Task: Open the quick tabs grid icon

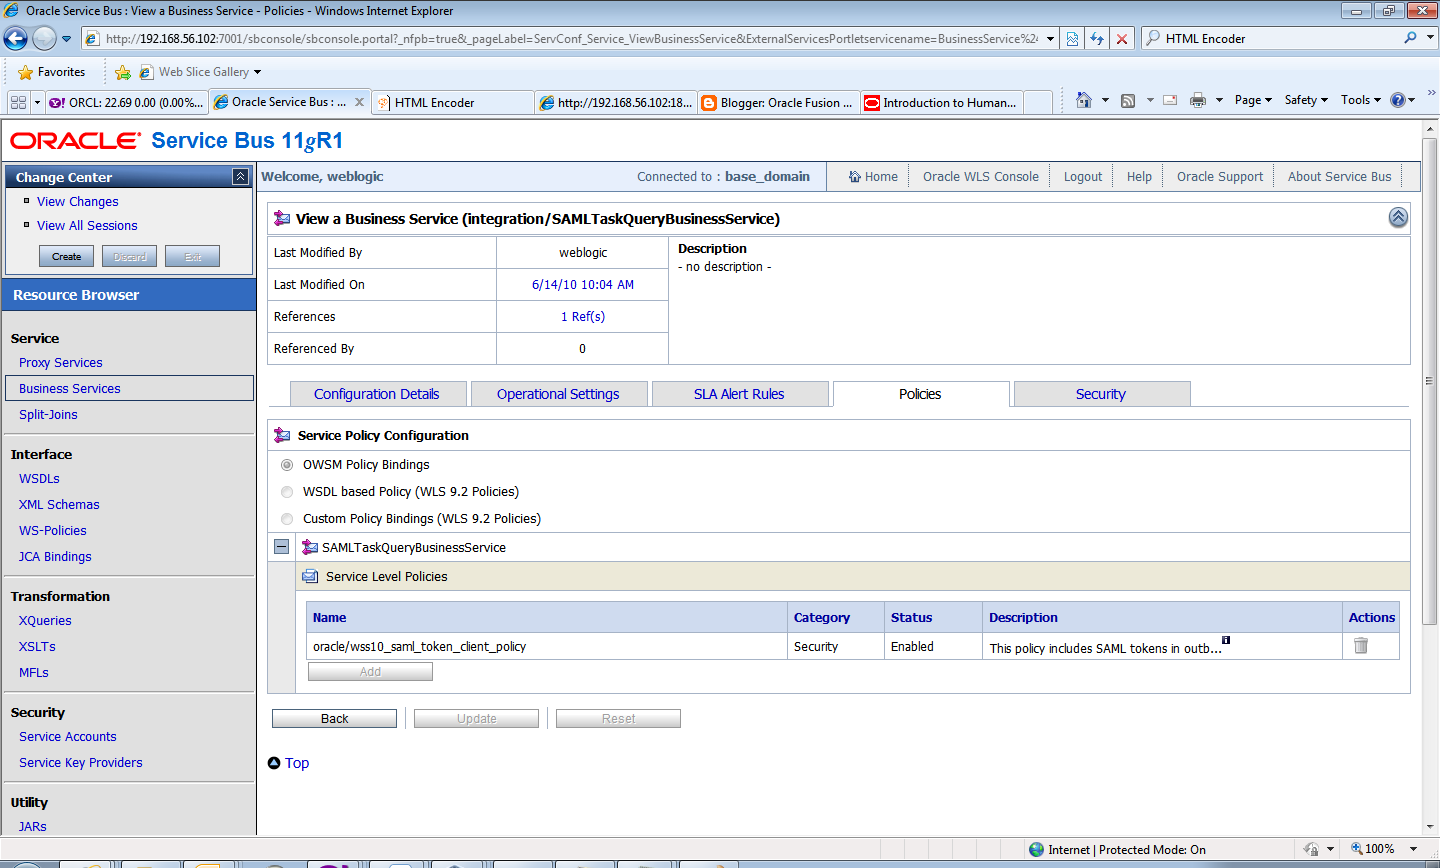Action: click(x=18, y=102)
